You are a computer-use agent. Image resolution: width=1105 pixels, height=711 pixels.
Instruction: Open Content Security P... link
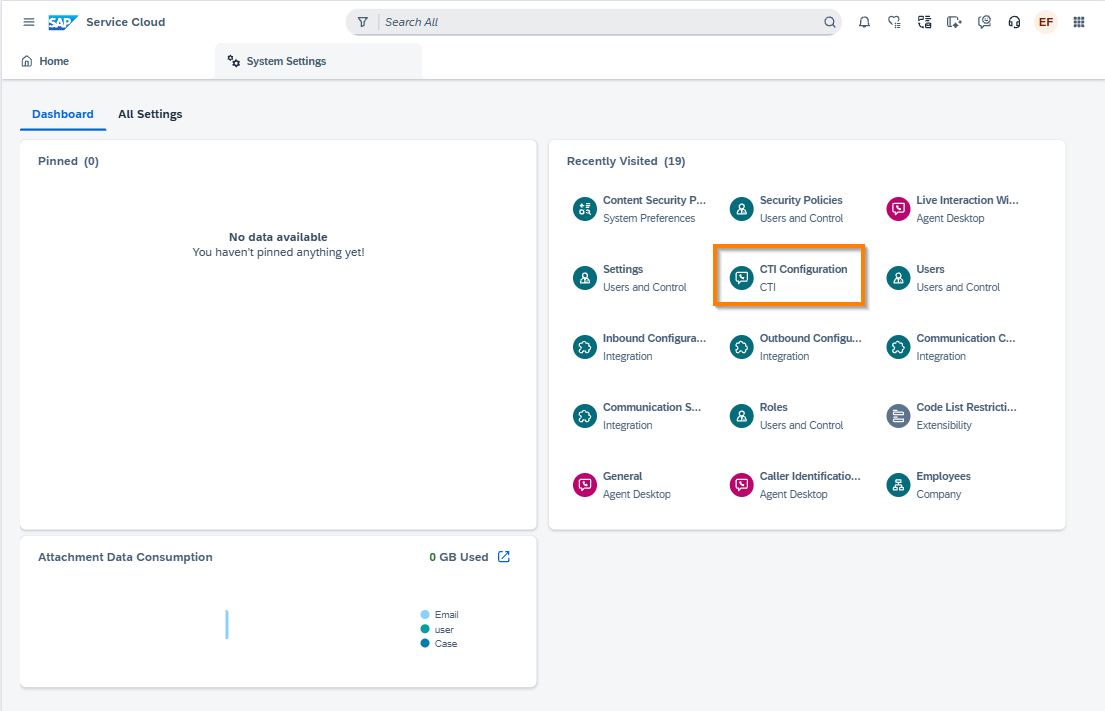(x=654, y=200)
